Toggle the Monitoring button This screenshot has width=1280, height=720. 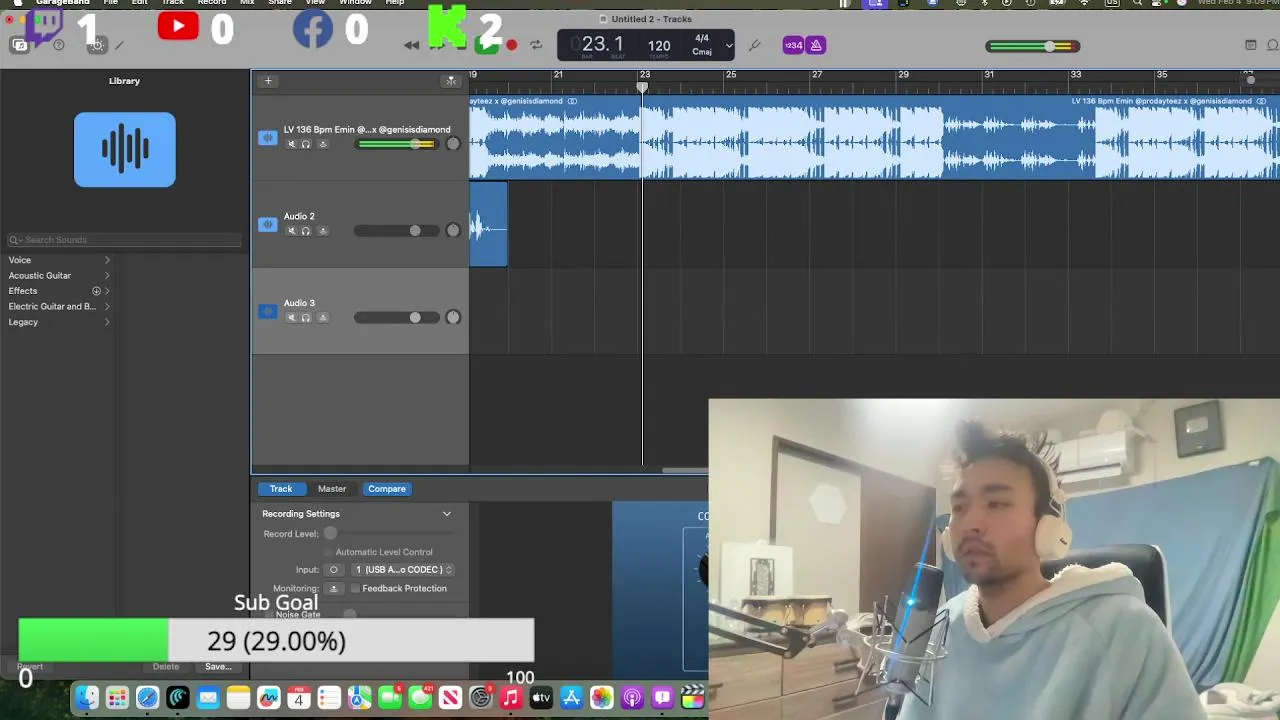[x=334, y=588]
